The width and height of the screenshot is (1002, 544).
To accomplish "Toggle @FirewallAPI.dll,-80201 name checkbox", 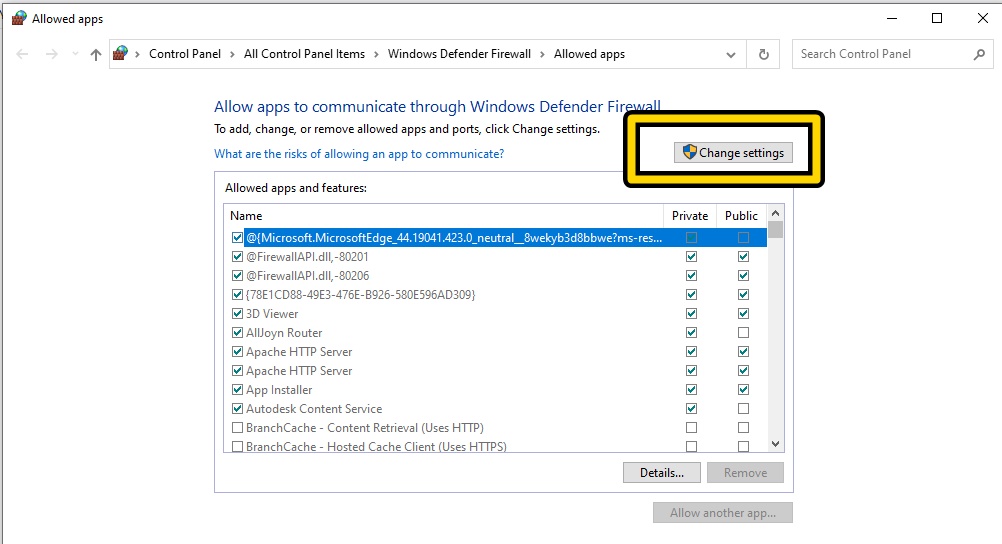I will pyautogui.click(x=237, y=257).
